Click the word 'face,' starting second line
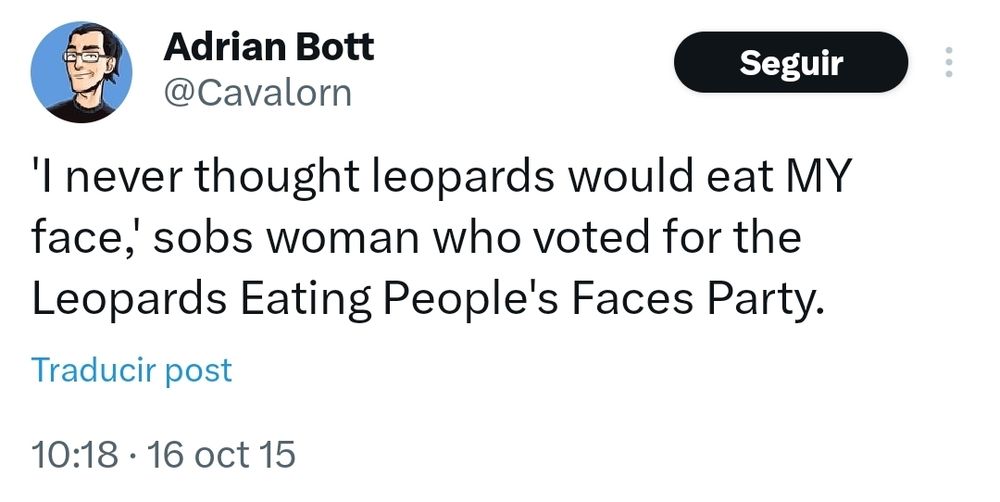This screenshot has height=502, width=1000. pyautogui.click(x=86, y=237)
